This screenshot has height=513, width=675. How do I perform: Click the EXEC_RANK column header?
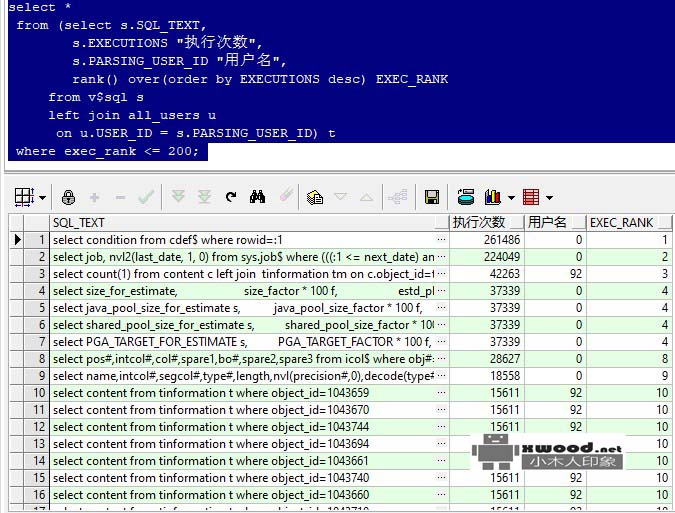pyautogui.click(x=629, y=223)
